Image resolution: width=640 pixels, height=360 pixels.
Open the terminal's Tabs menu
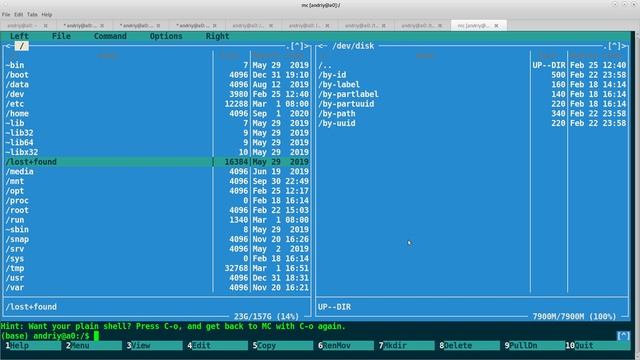pyautogui.click(x=32, y=14)
